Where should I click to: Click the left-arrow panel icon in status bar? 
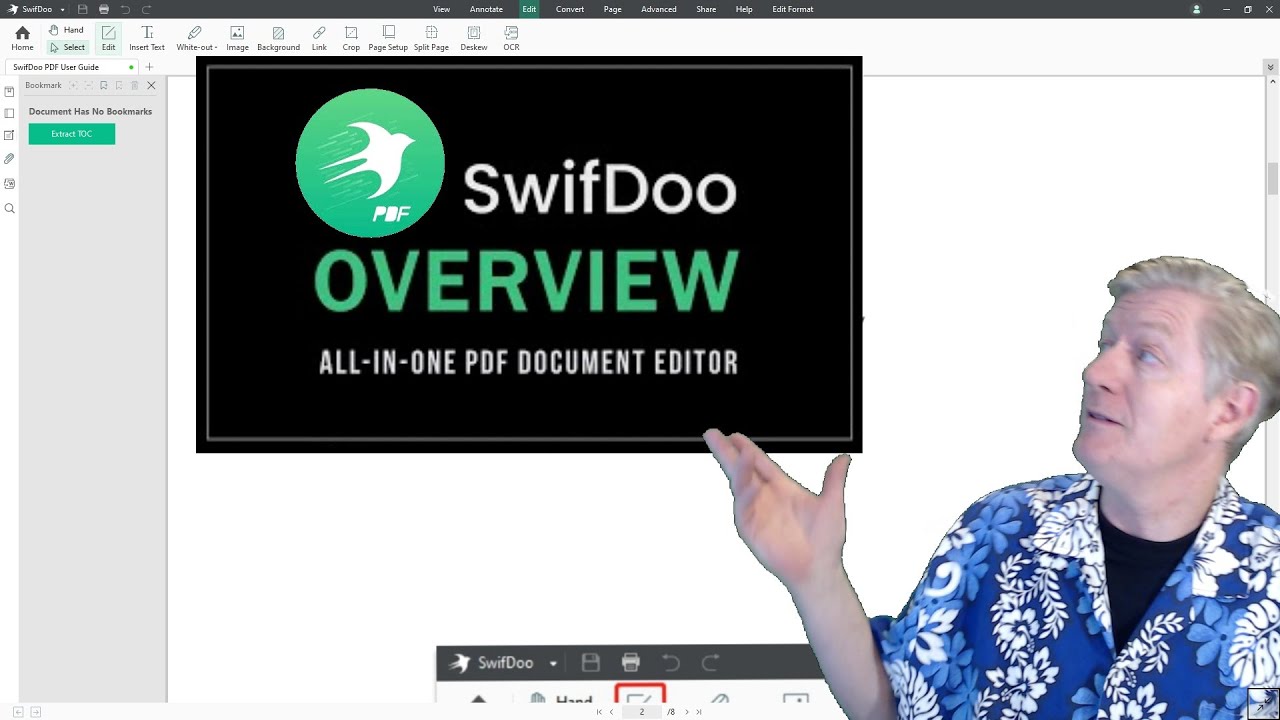[x=18, y=712]
